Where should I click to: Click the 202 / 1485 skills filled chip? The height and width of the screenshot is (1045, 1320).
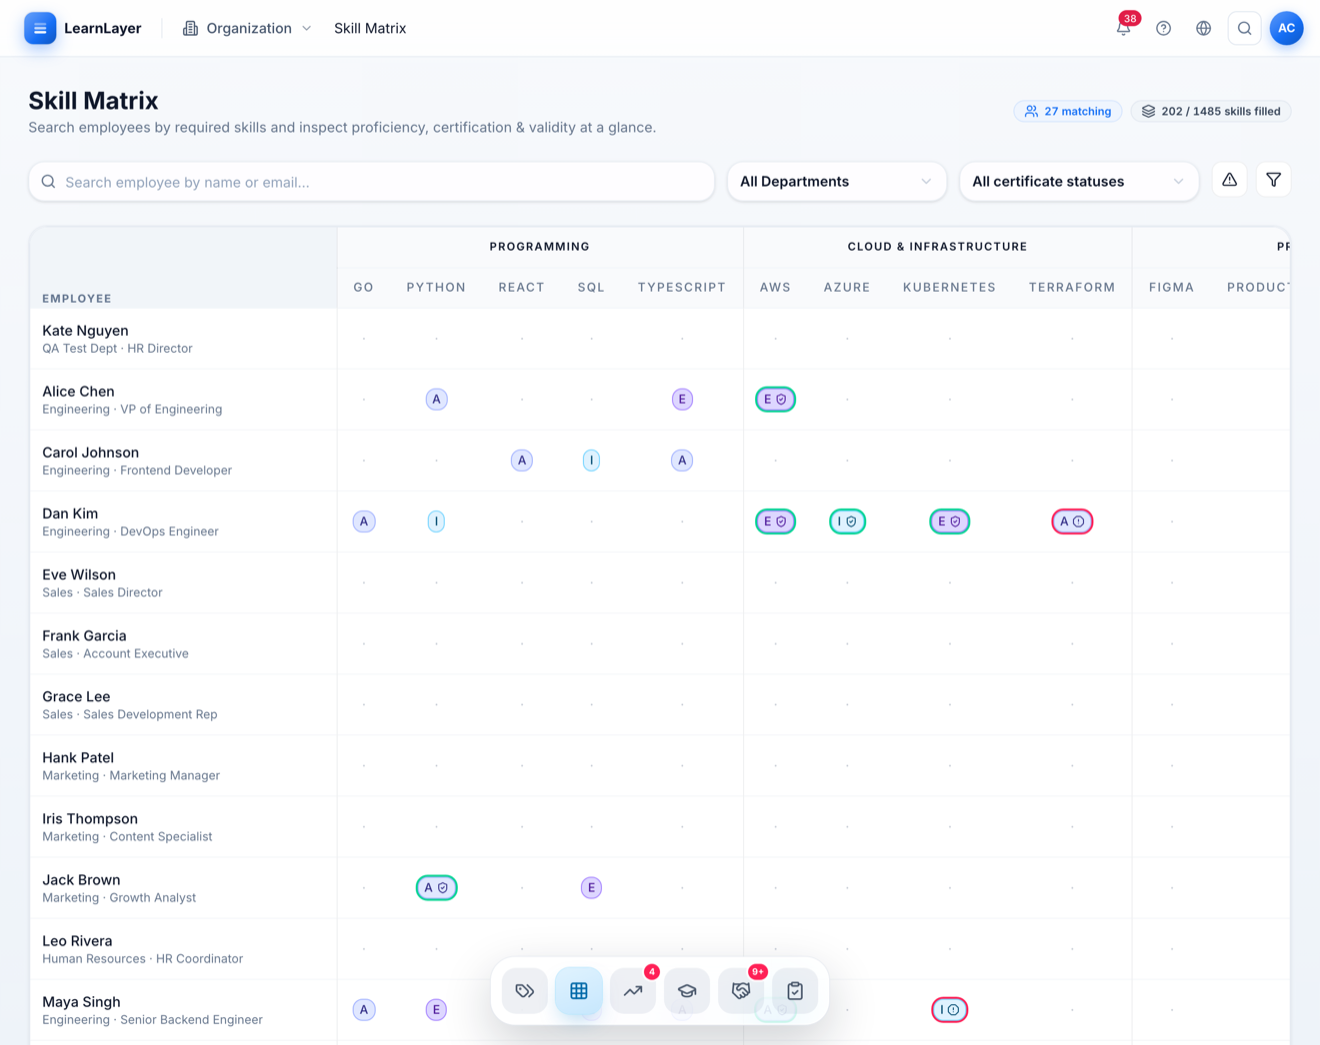pos(1211,111)
